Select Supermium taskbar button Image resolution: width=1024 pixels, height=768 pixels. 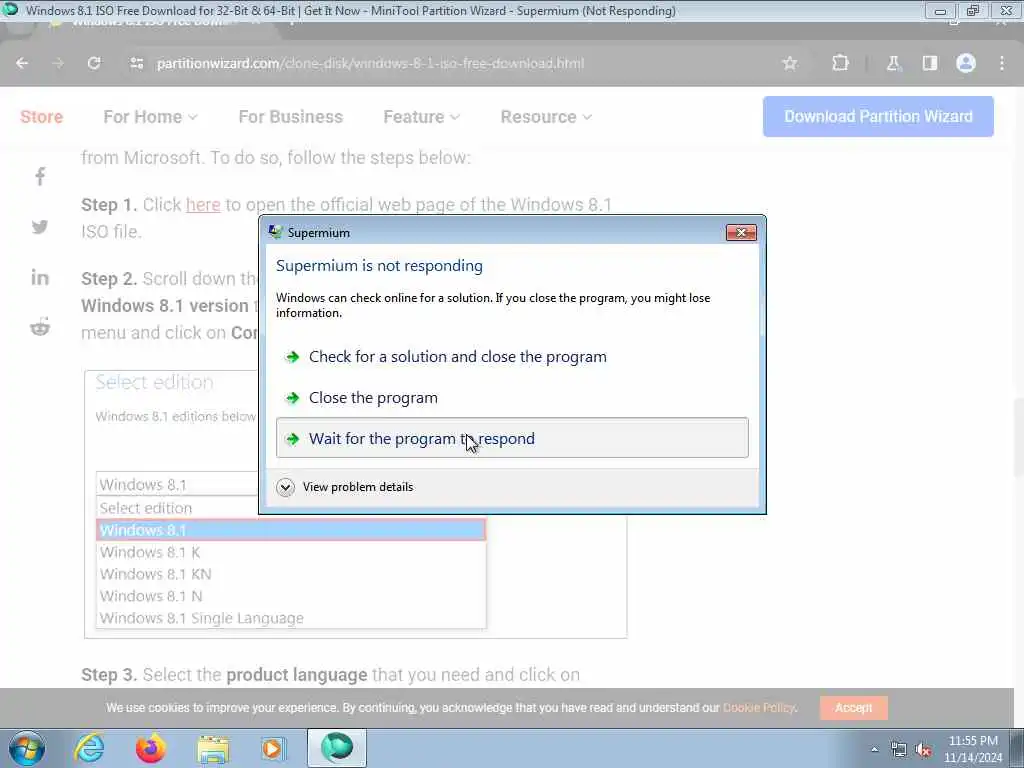[337, 748]
